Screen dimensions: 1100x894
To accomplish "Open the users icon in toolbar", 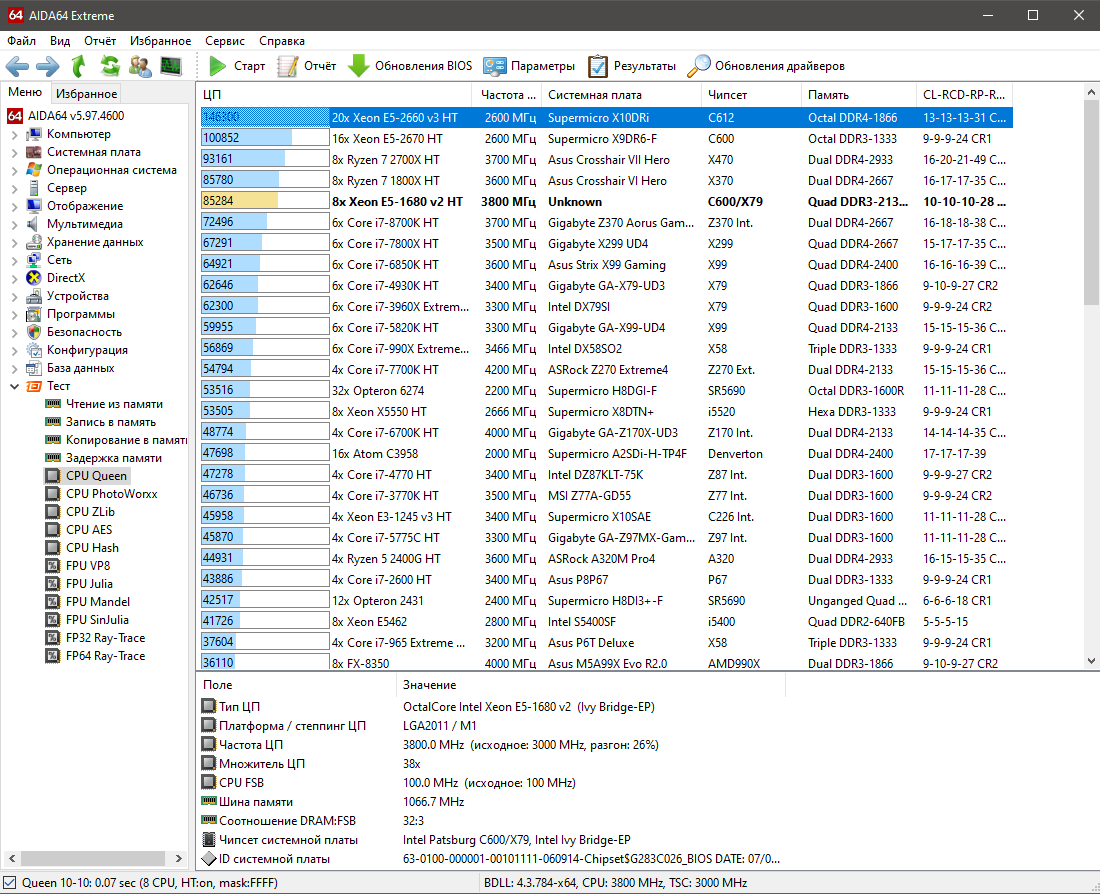I will coord(140,67).
